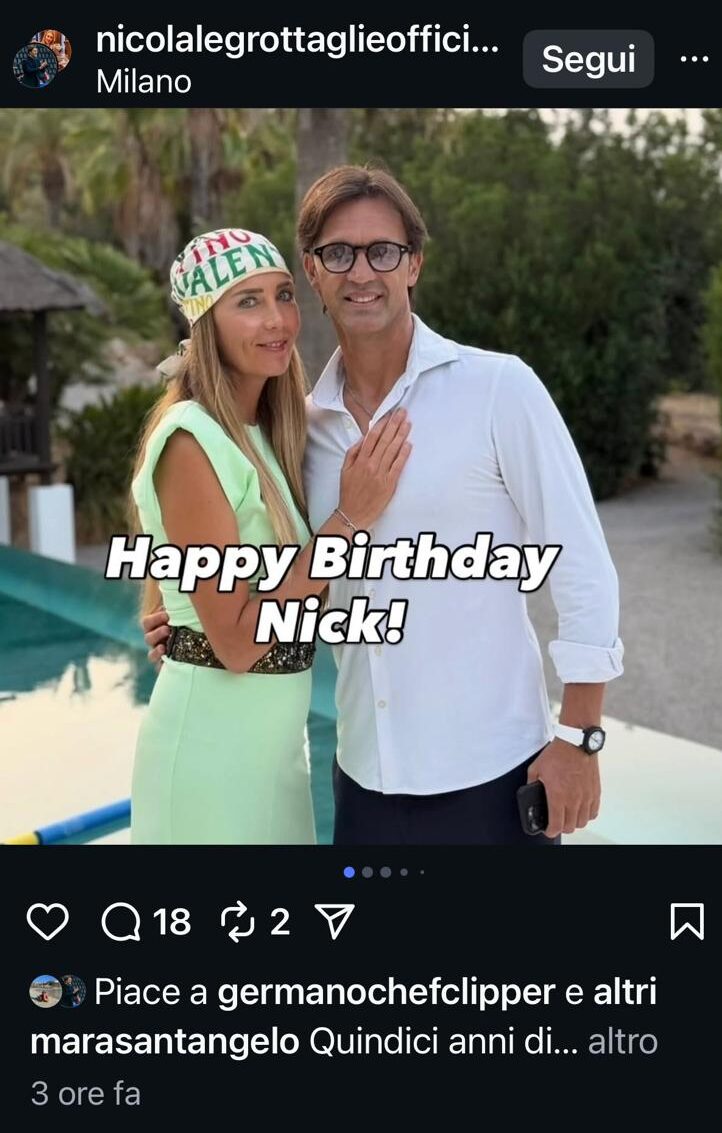722x1133 pixels.
Task: Open comments via the speech bubble icon
Action: click(121, 921)
